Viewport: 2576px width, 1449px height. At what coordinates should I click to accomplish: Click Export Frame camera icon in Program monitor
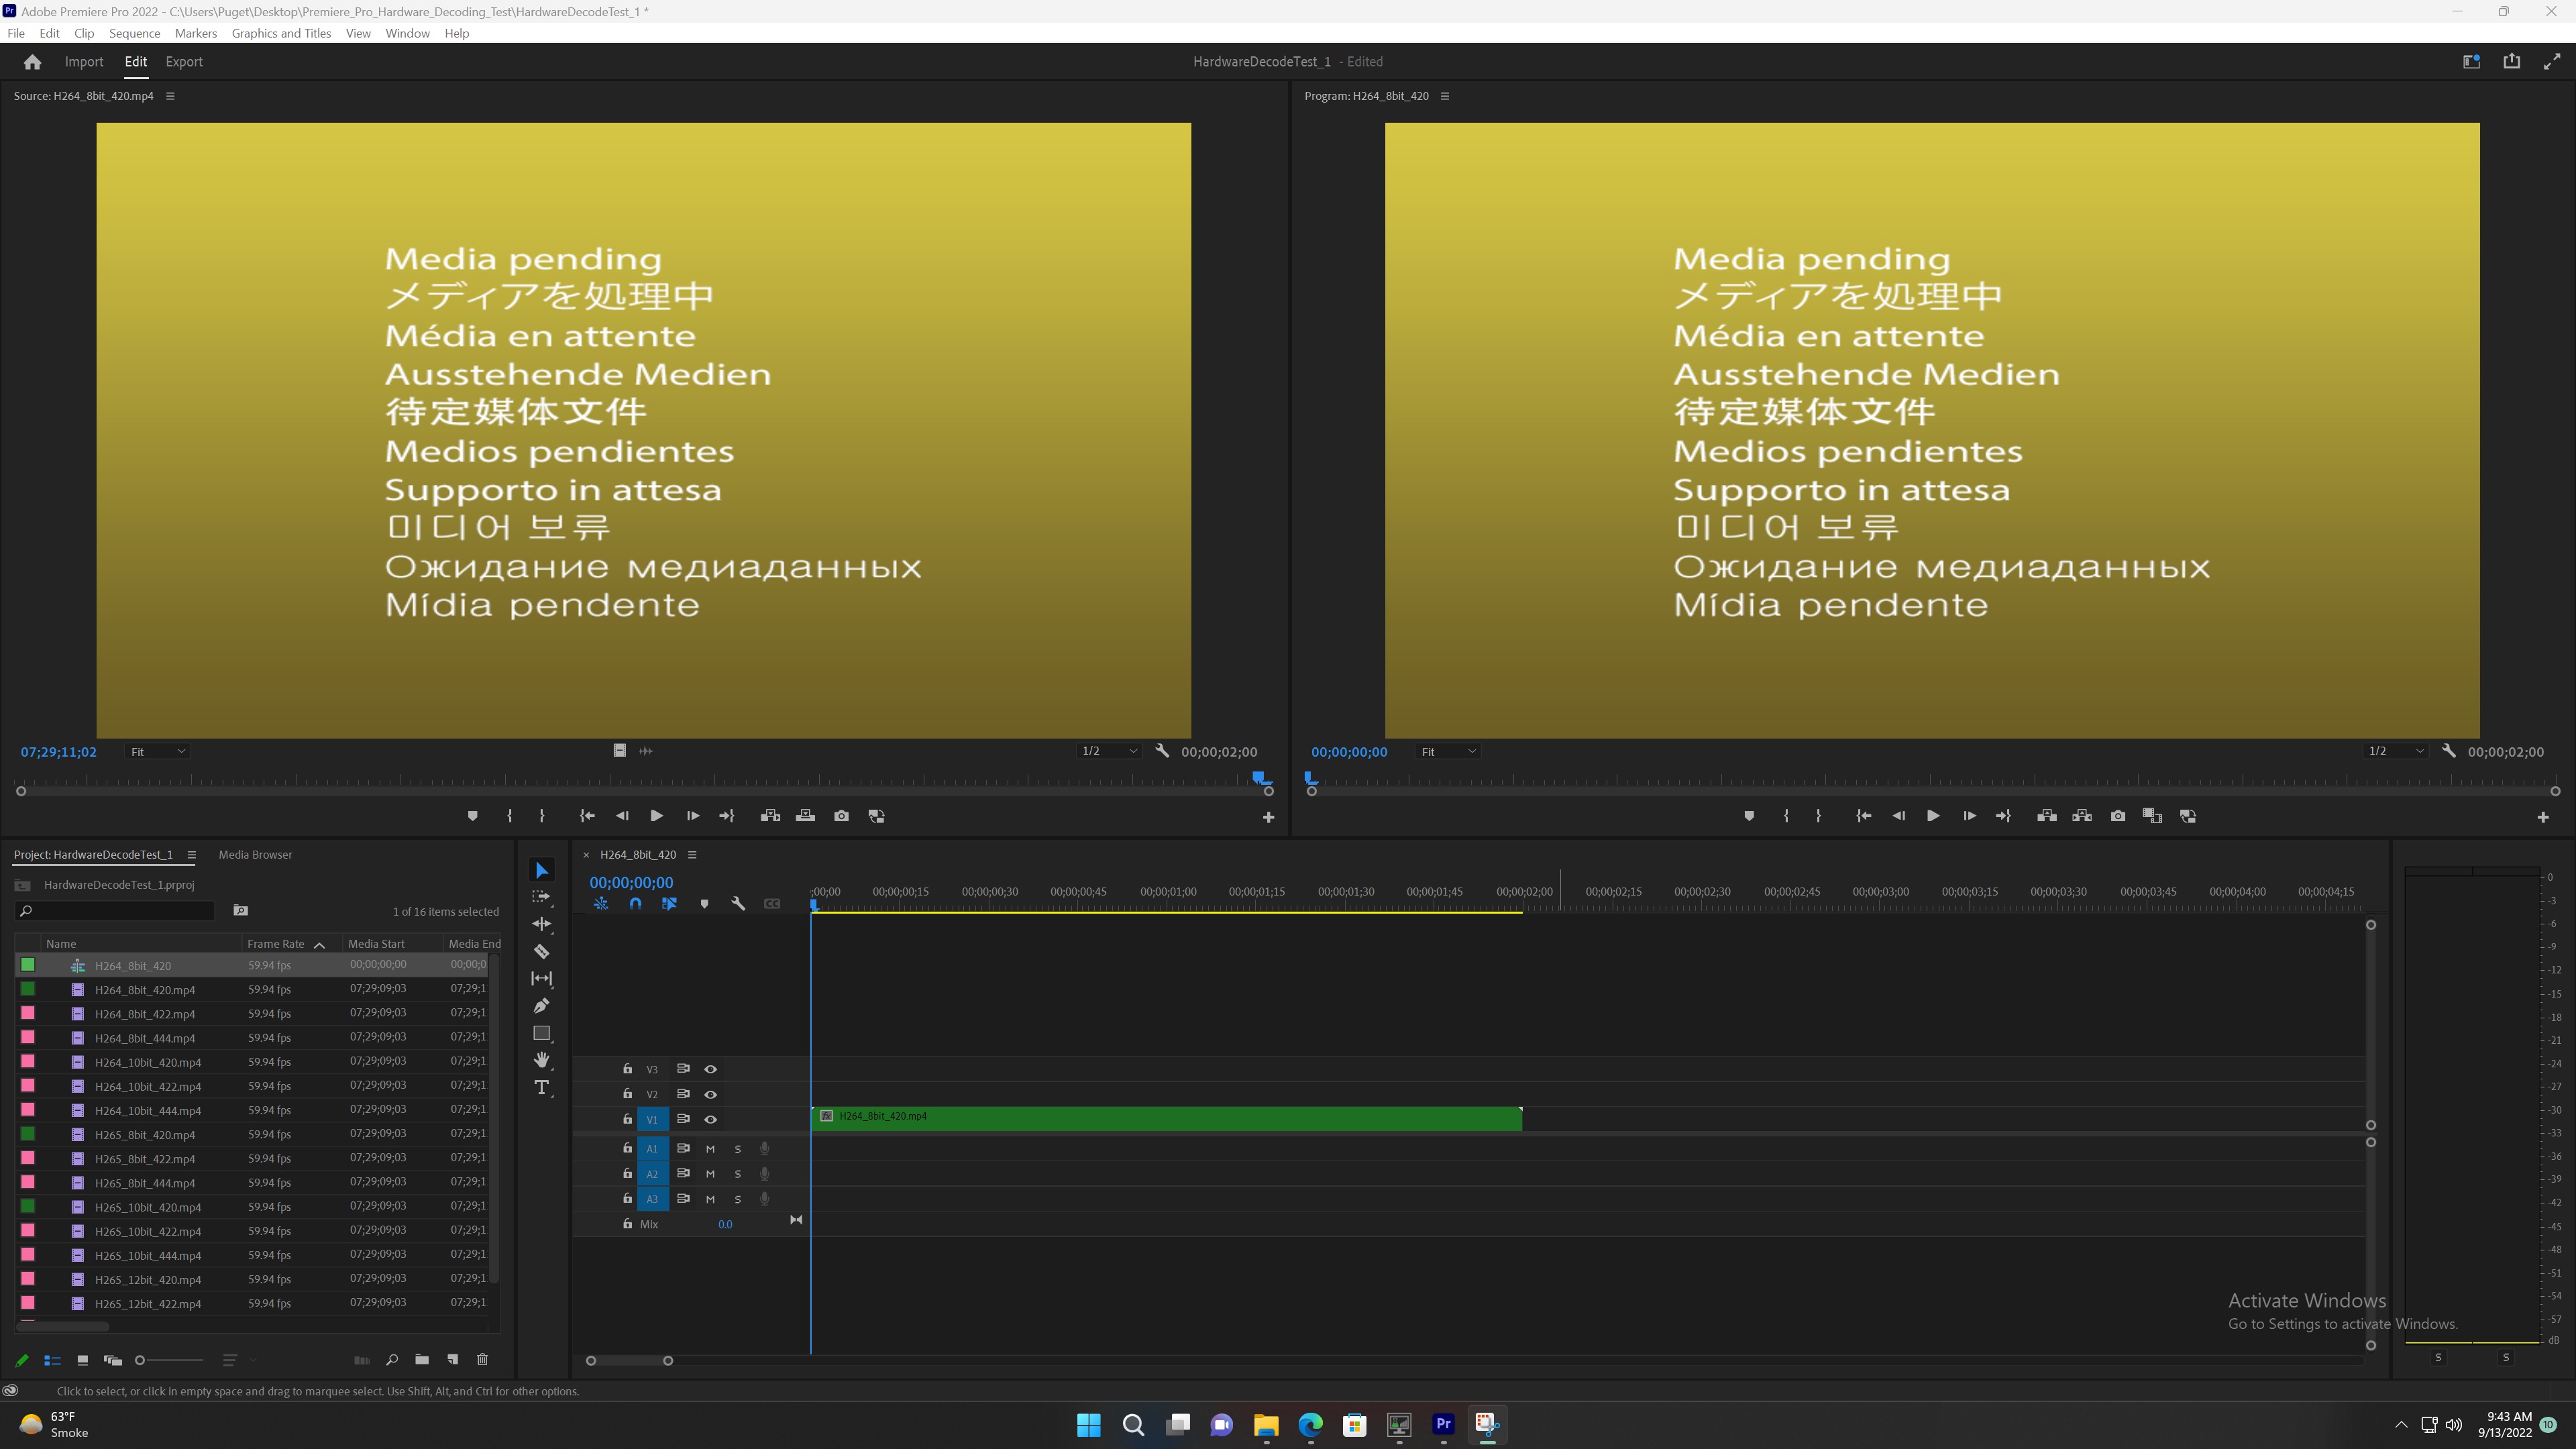coord(2117,816)
